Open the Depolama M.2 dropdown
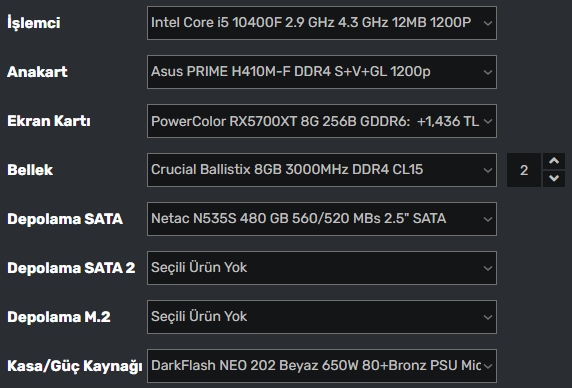 point(322,317)
